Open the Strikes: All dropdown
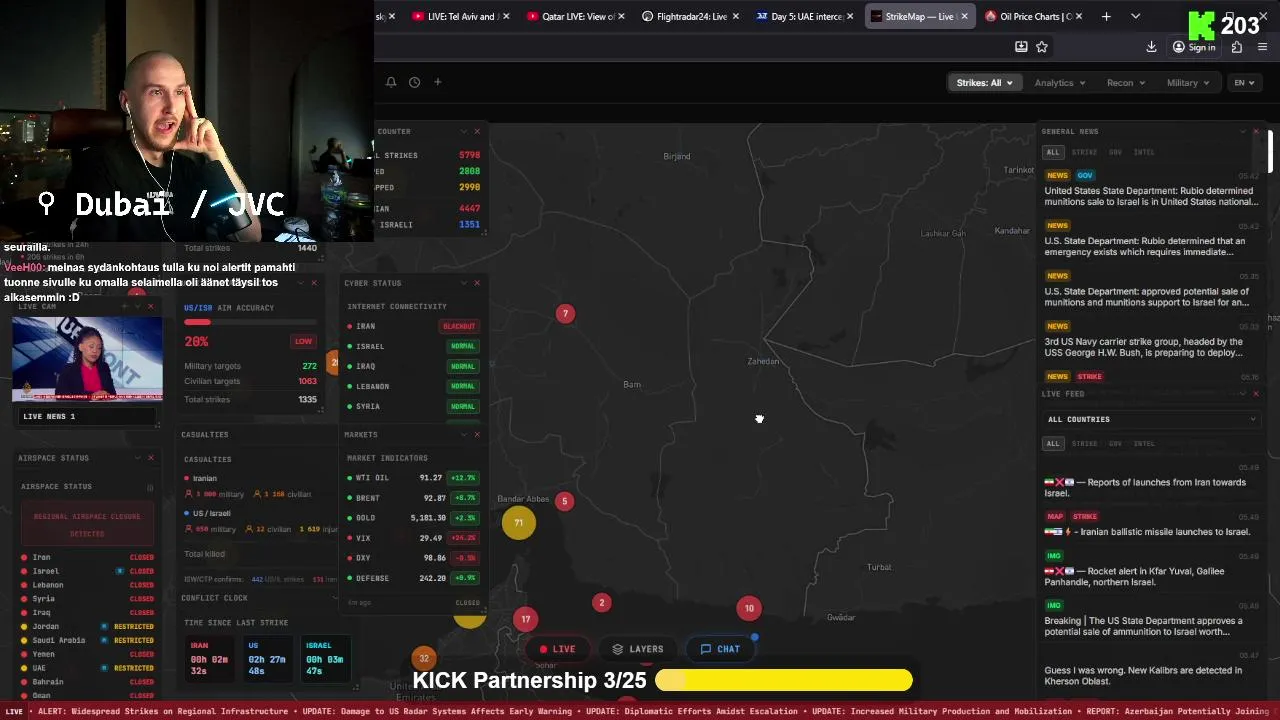 coord(984,83)
